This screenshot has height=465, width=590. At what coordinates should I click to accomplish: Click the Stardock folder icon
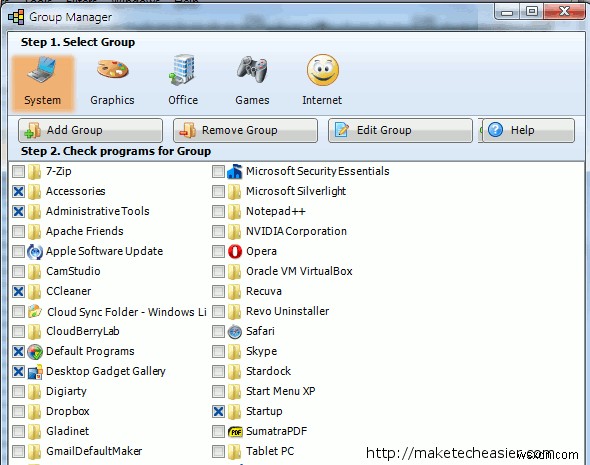234,372
